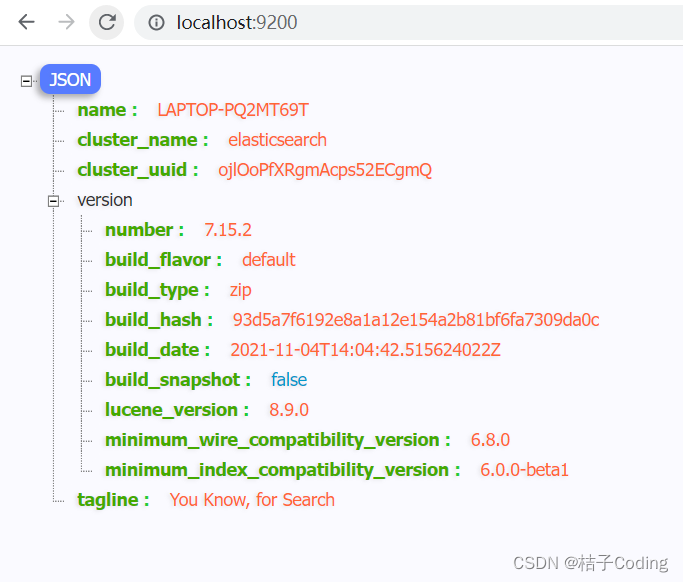This screenshot has height=582, width=683.
Task: Select the value elasticsearch
Action: pyautogui.click(x=277, y=140)
